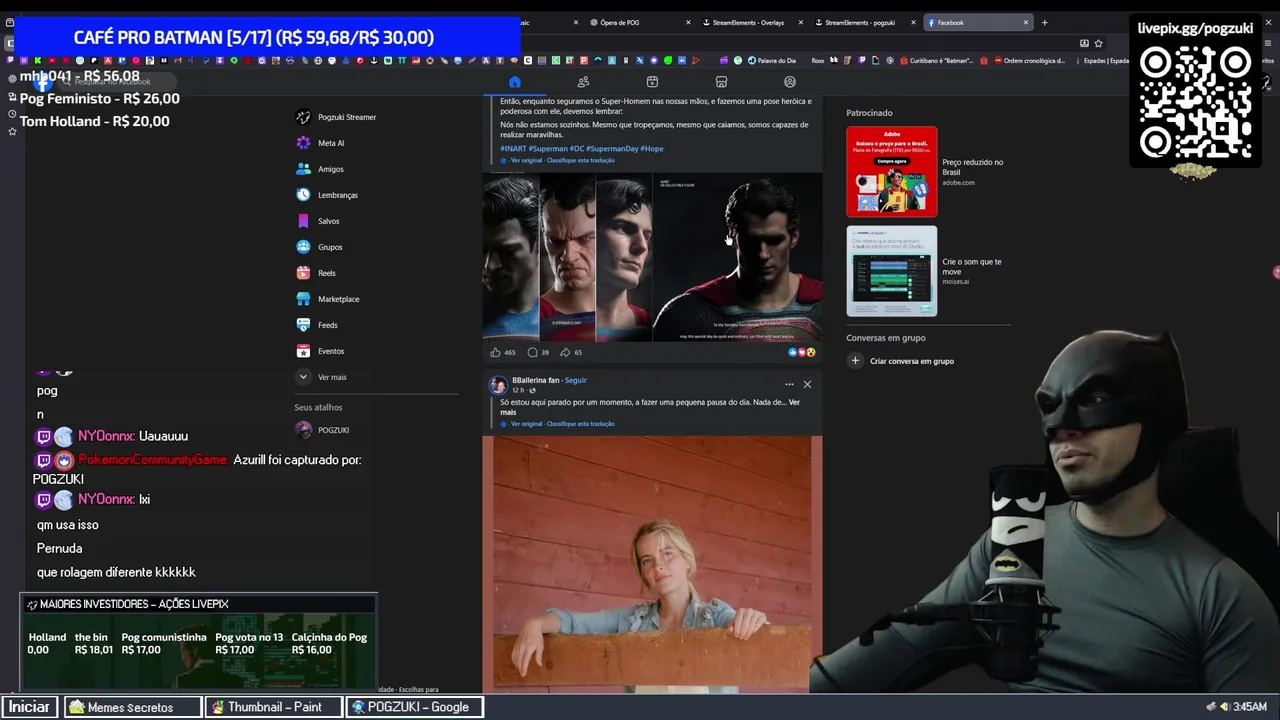The image size is (1280, 720).
Task: Click Ver original on Superman post
Action: [526, 160]
